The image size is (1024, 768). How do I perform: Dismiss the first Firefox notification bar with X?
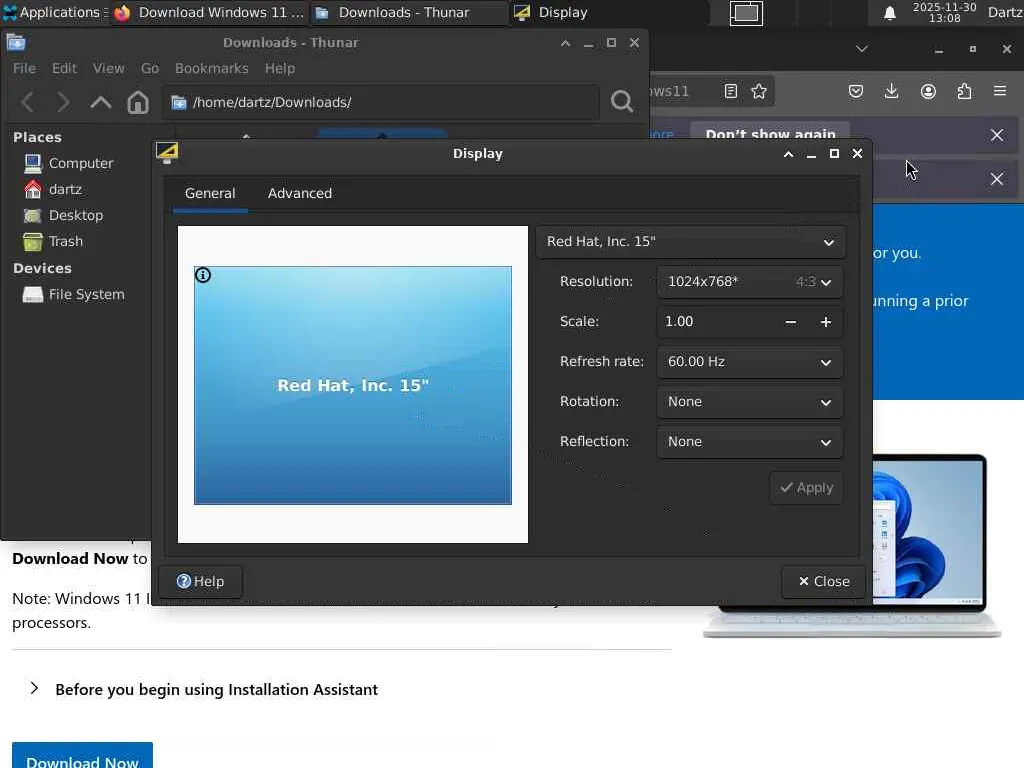tap(997, 135)
